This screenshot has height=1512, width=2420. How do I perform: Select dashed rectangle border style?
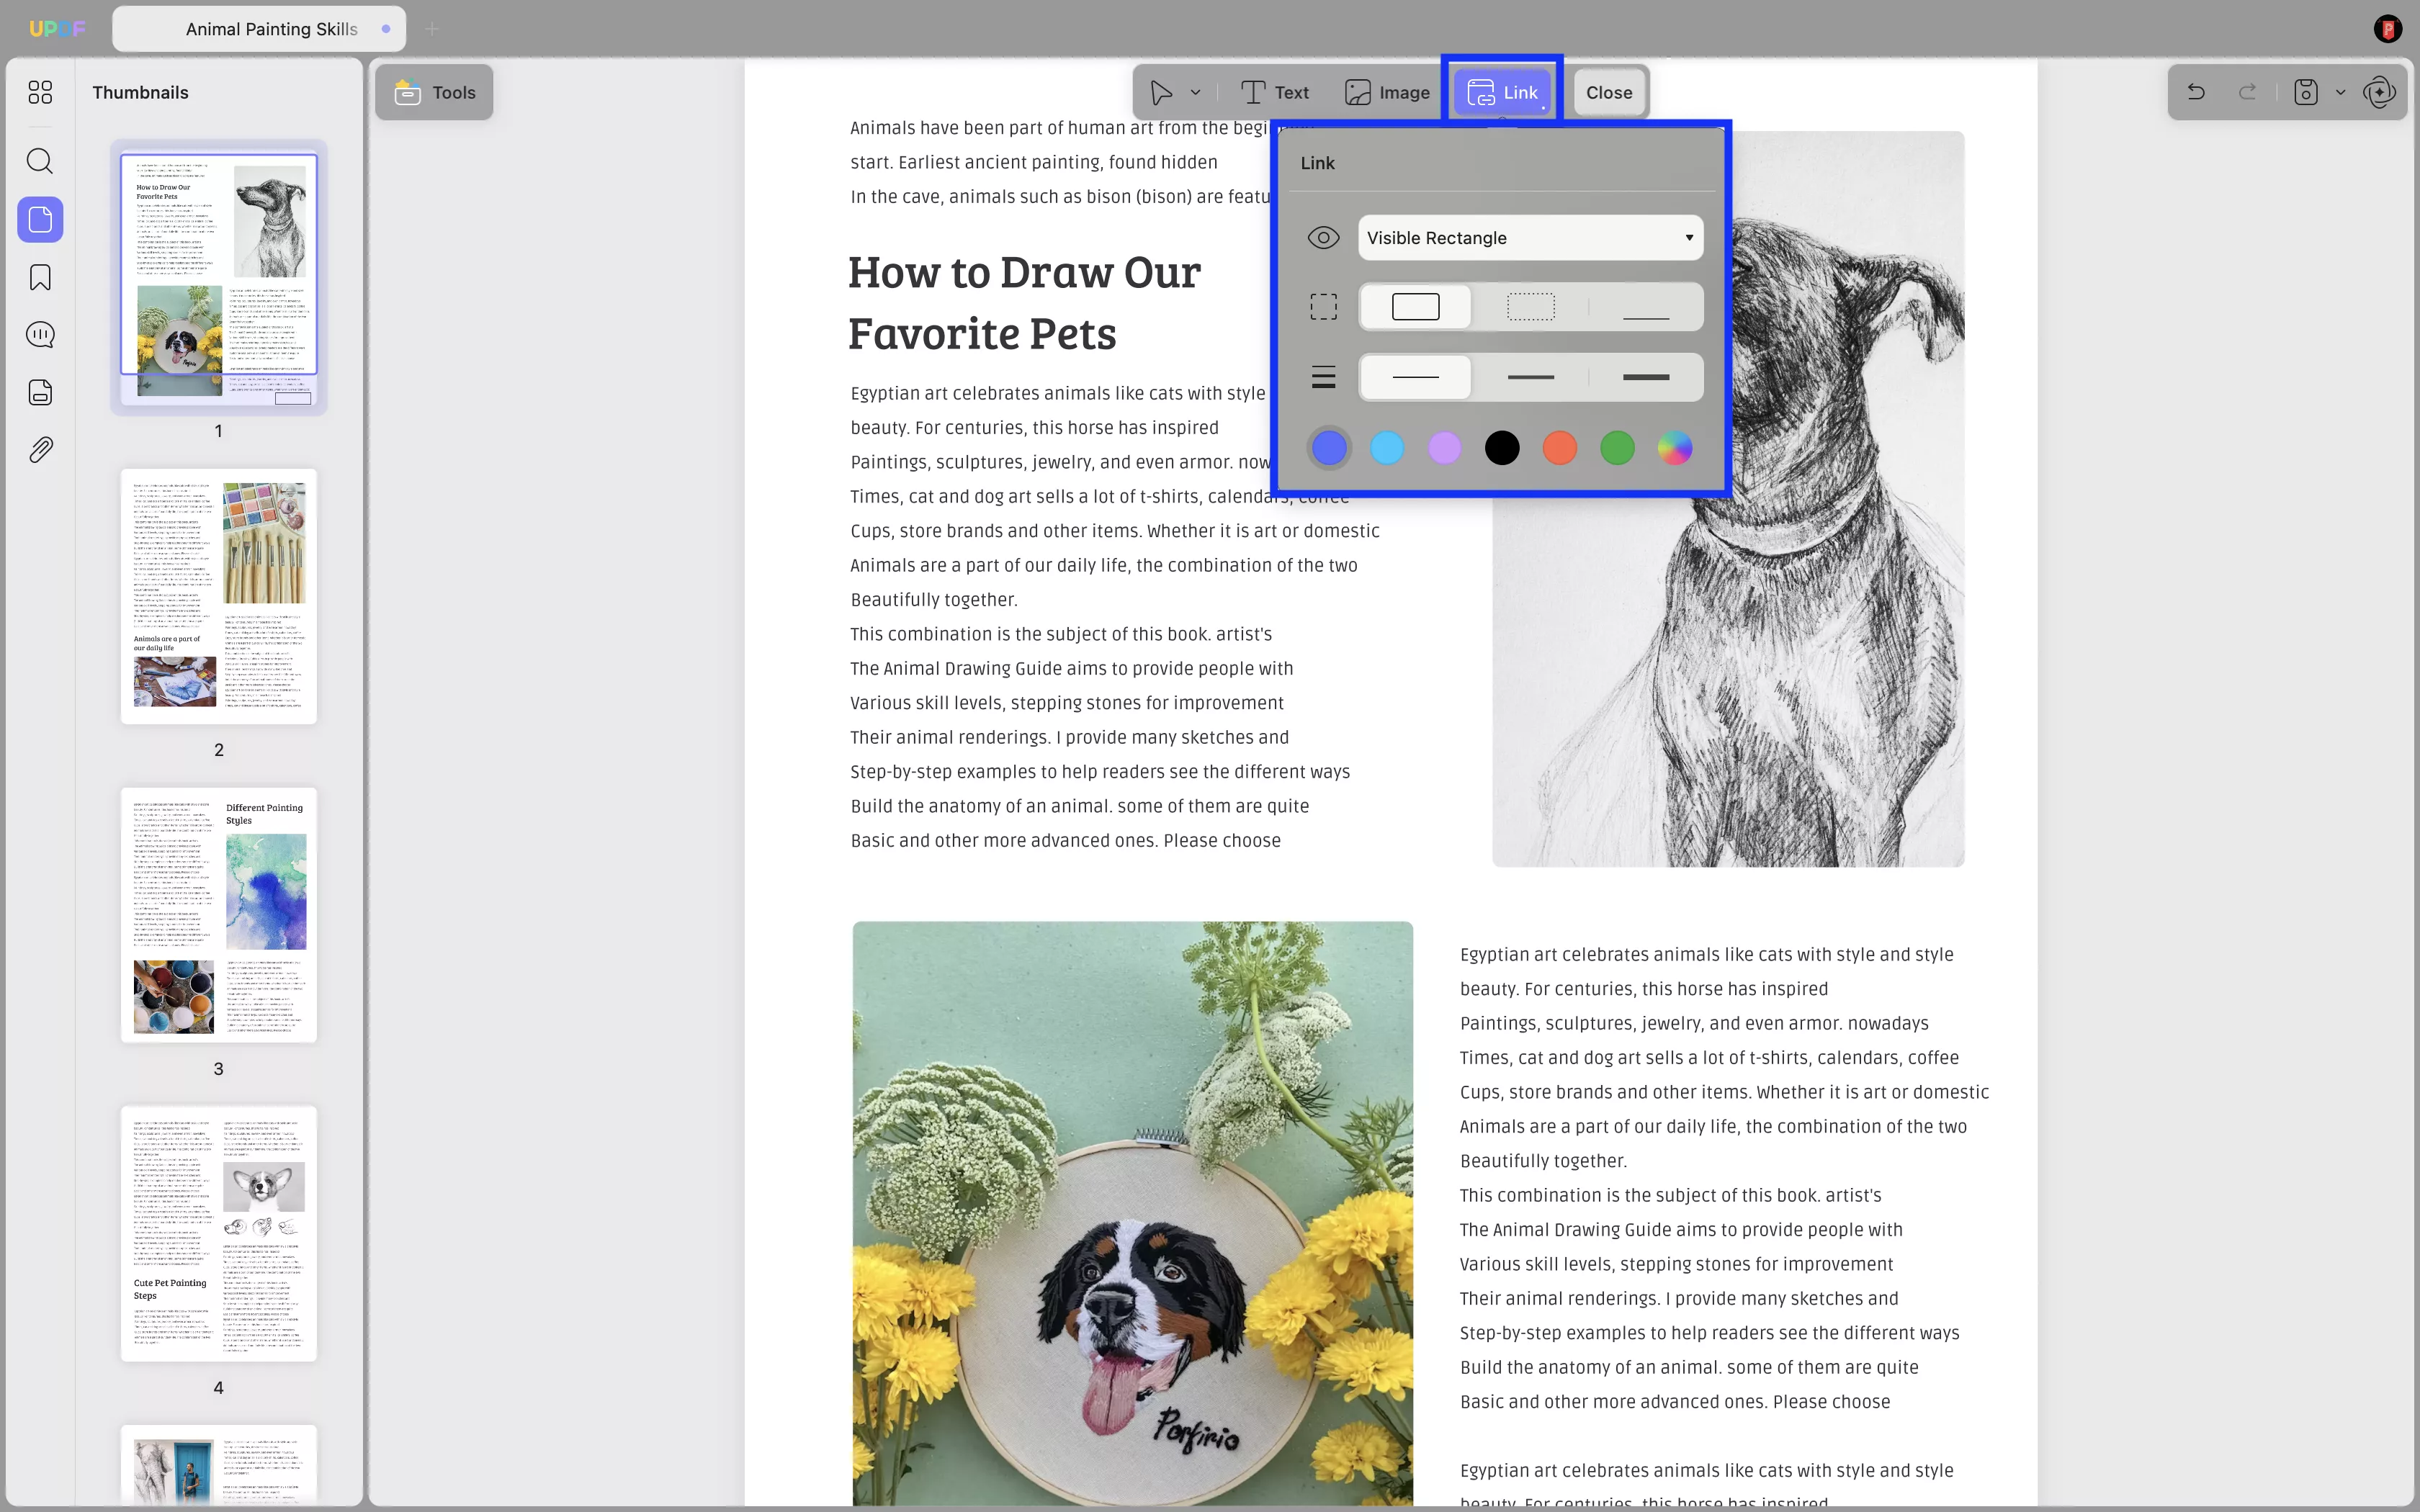1530,307
